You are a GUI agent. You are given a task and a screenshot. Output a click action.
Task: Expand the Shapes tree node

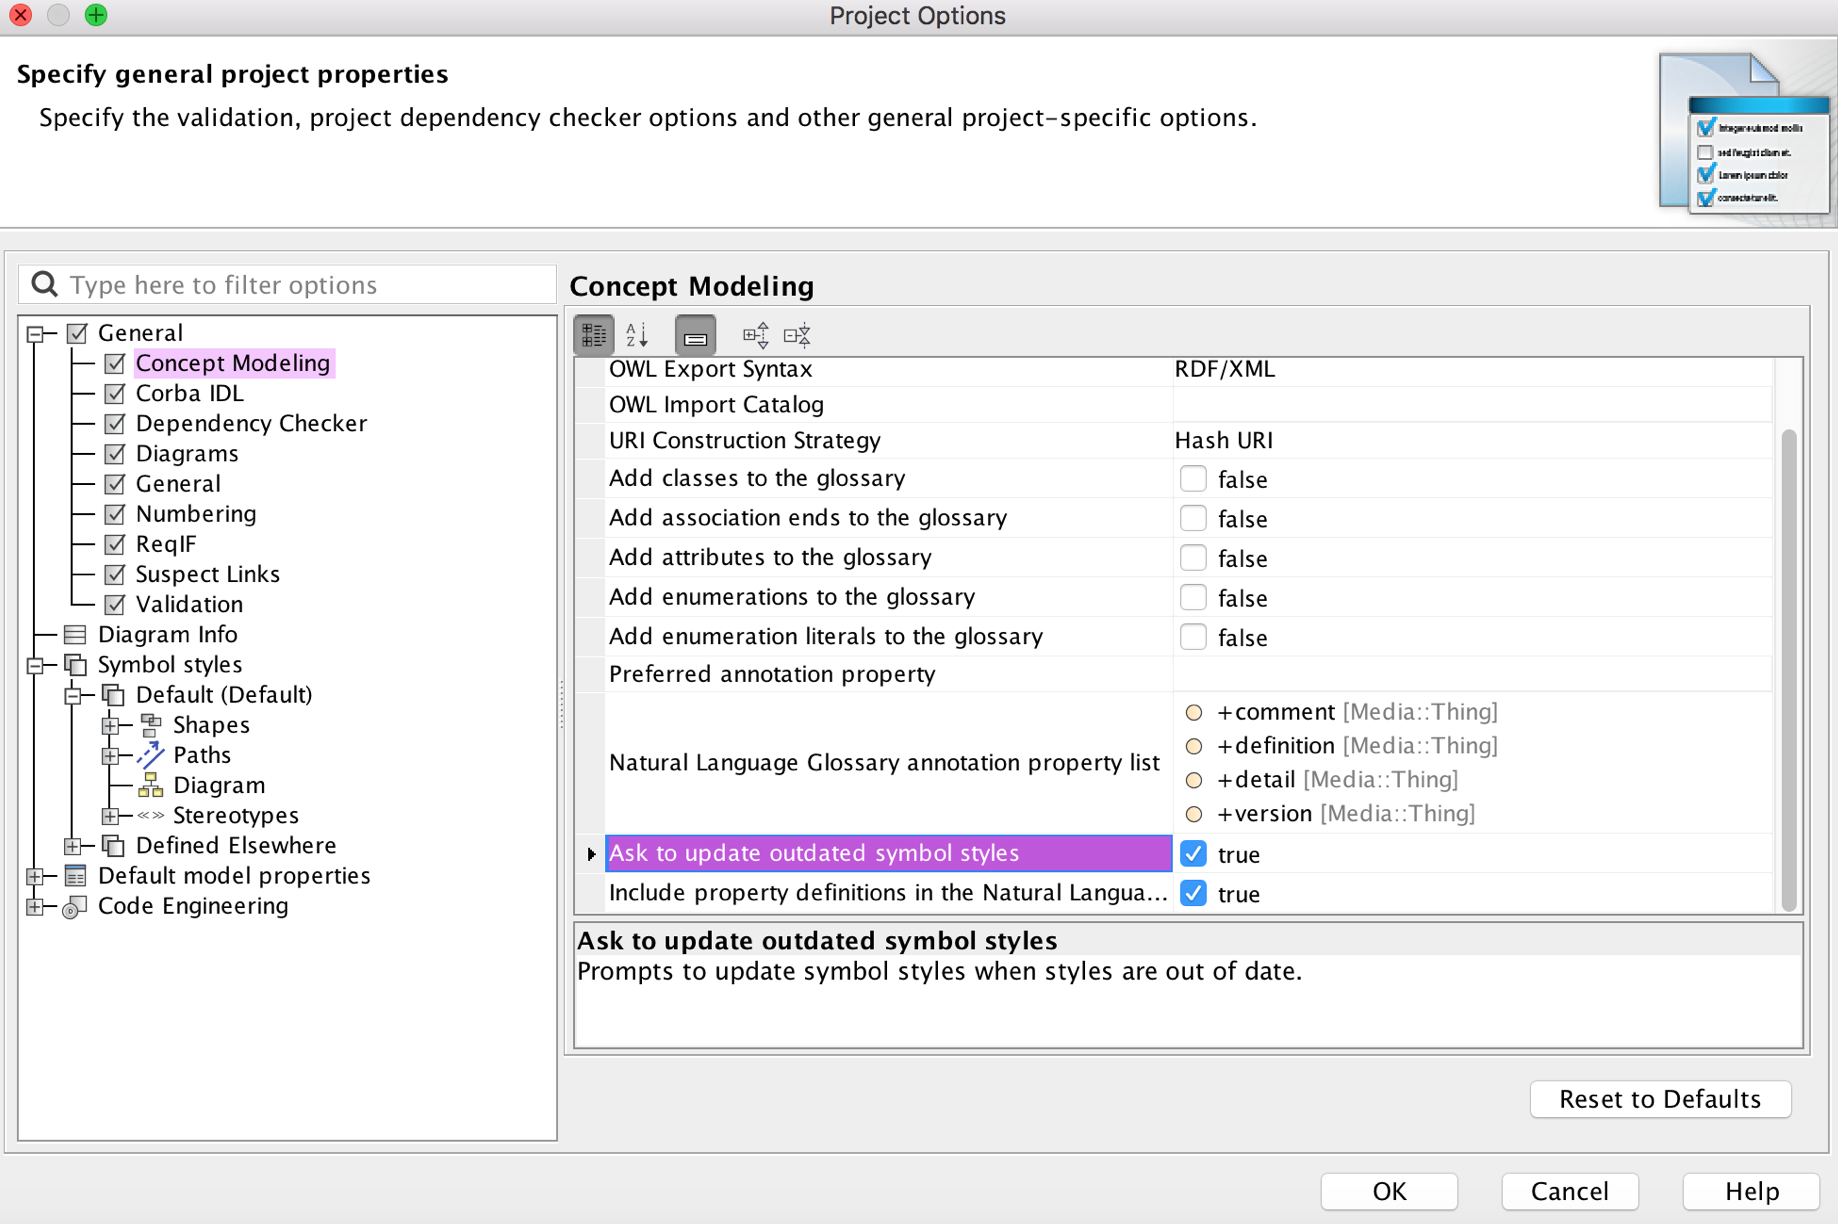tap(110, 725)
